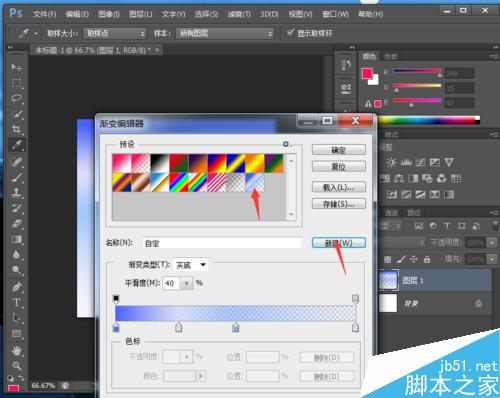Image resolution: width=500 pixels, height=398 pixels.
Task: Select the Rectangular Marquee tool
Action: pyautogui.click(x=16, y=83)
